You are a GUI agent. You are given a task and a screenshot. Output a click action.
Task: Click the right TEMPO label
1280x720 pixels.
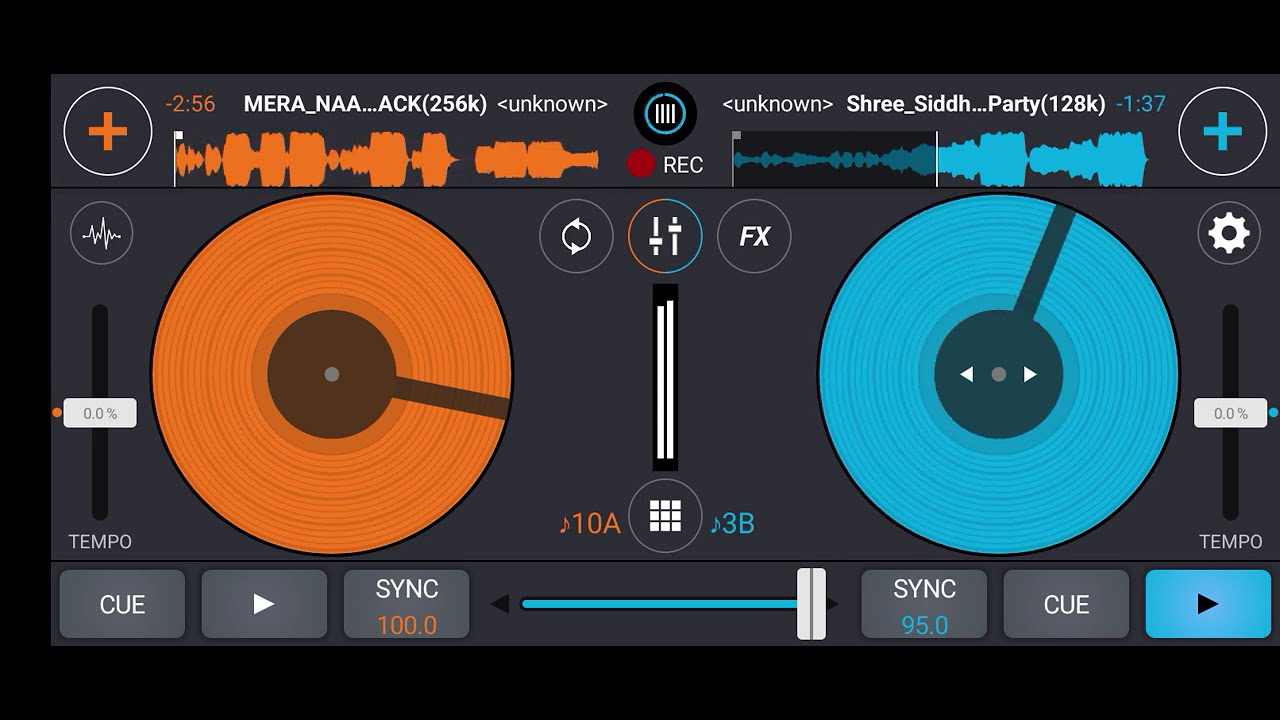coord(1231,542)
